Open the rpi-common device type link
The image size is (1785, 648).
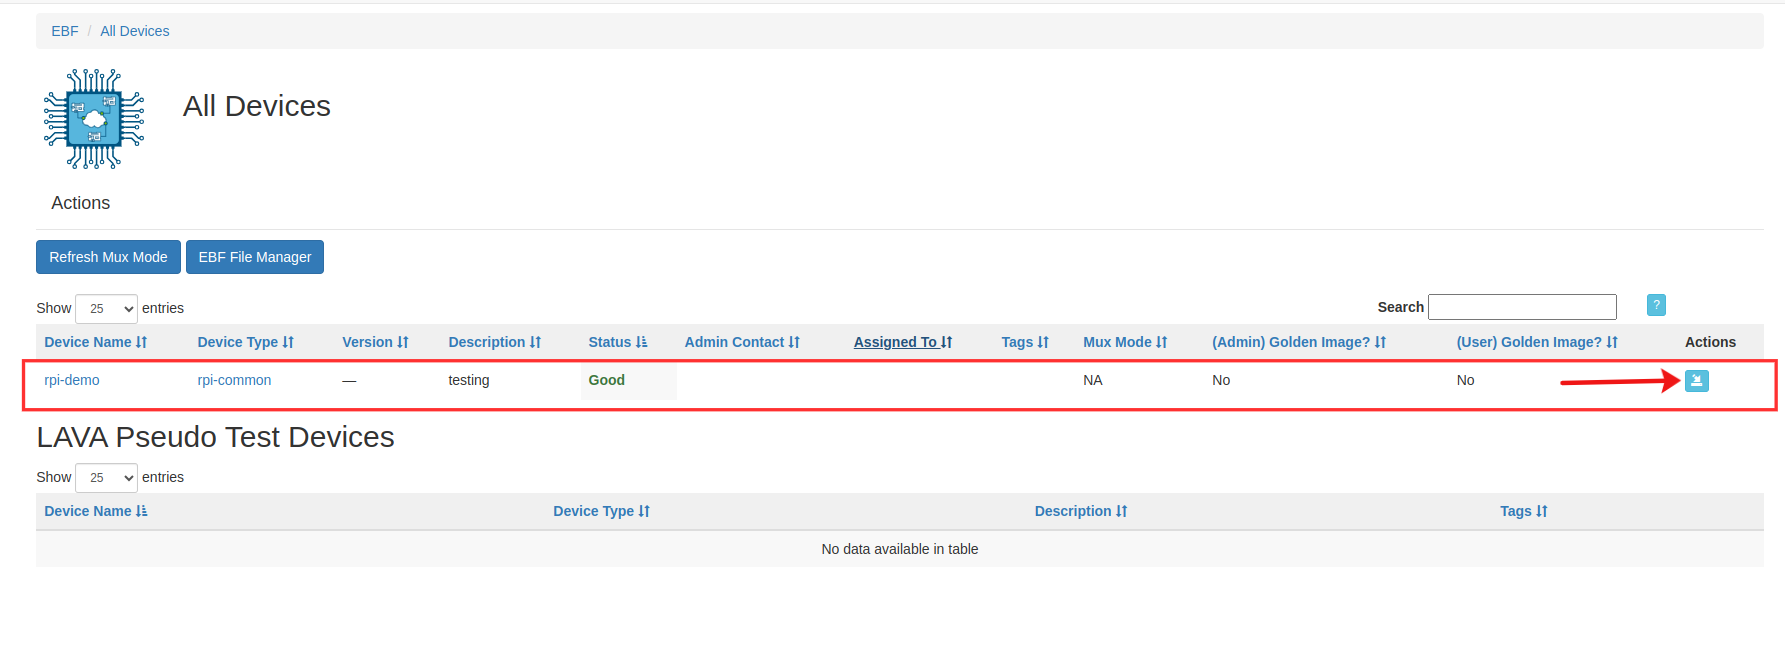pyautogui.click(x=234, y=380)
